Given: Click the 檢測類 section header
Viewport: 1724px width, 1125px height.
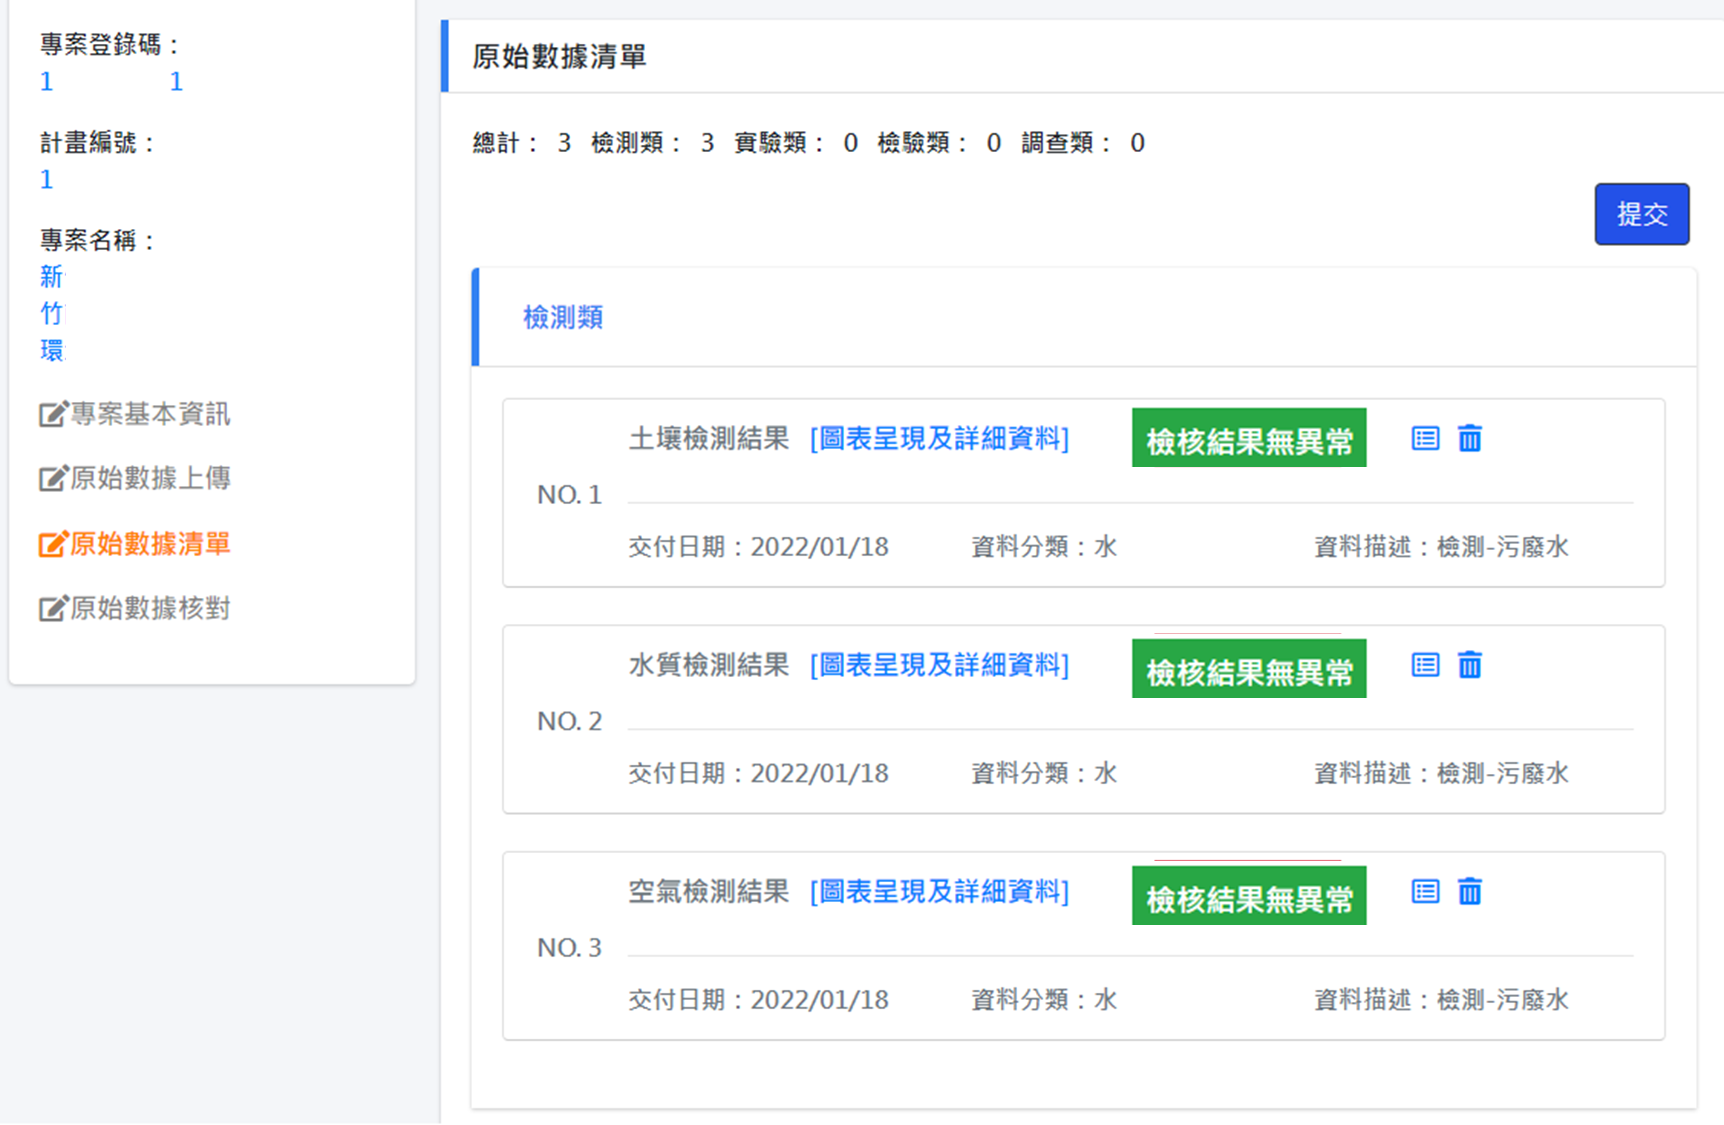Looking at the screenshot, I should [x=563, y=318].
